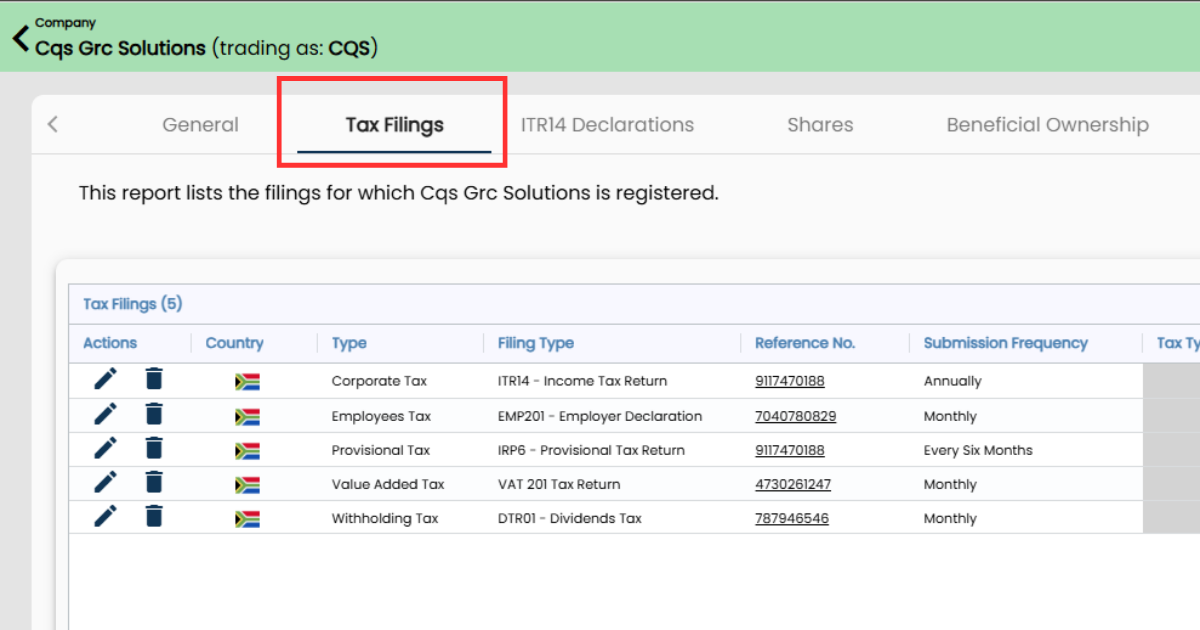
Task: Select the Tax Filings tab
Action: tap(394, 125)
